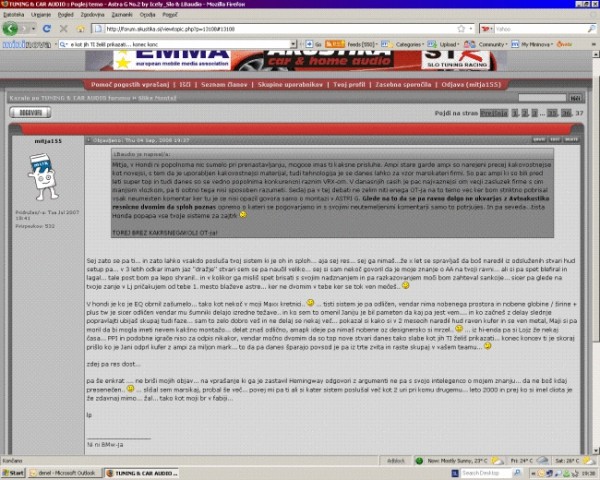600x480 pixels.
Task: Open the Zaznamki menu
Action: tap(122, 15)
